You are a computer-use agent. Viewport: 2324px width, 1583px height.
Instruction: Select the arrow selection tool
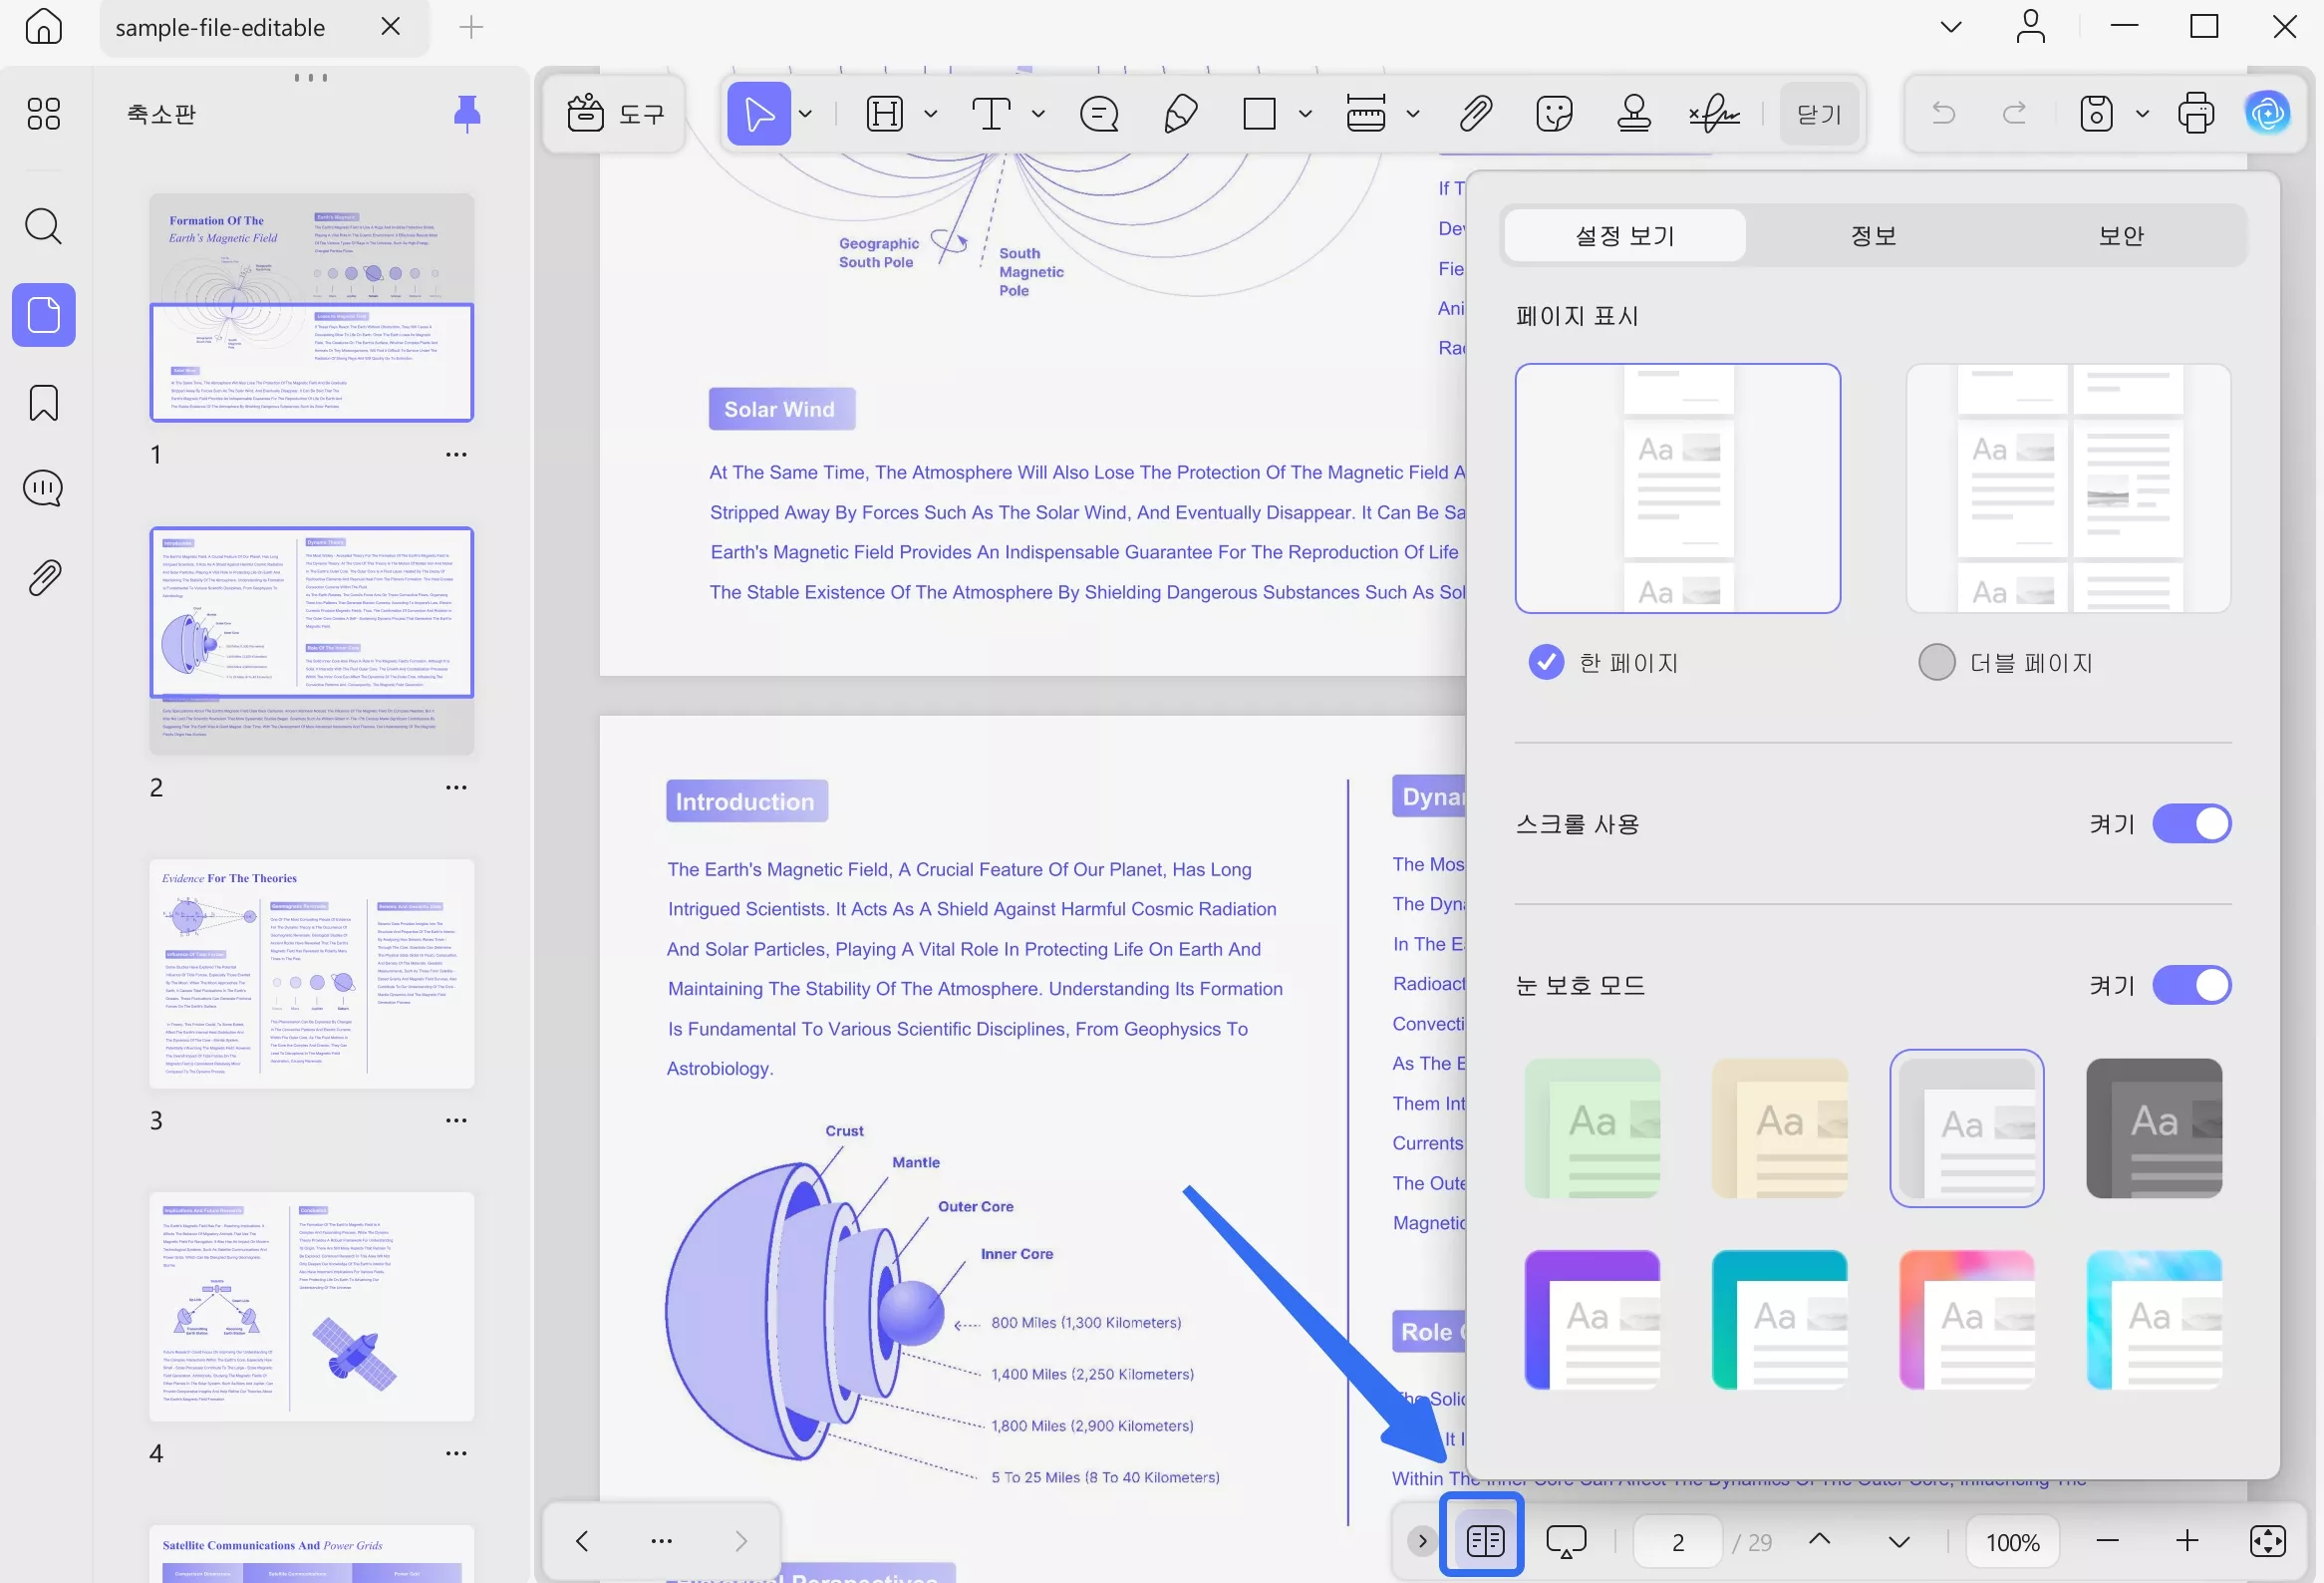click(759, 114)
